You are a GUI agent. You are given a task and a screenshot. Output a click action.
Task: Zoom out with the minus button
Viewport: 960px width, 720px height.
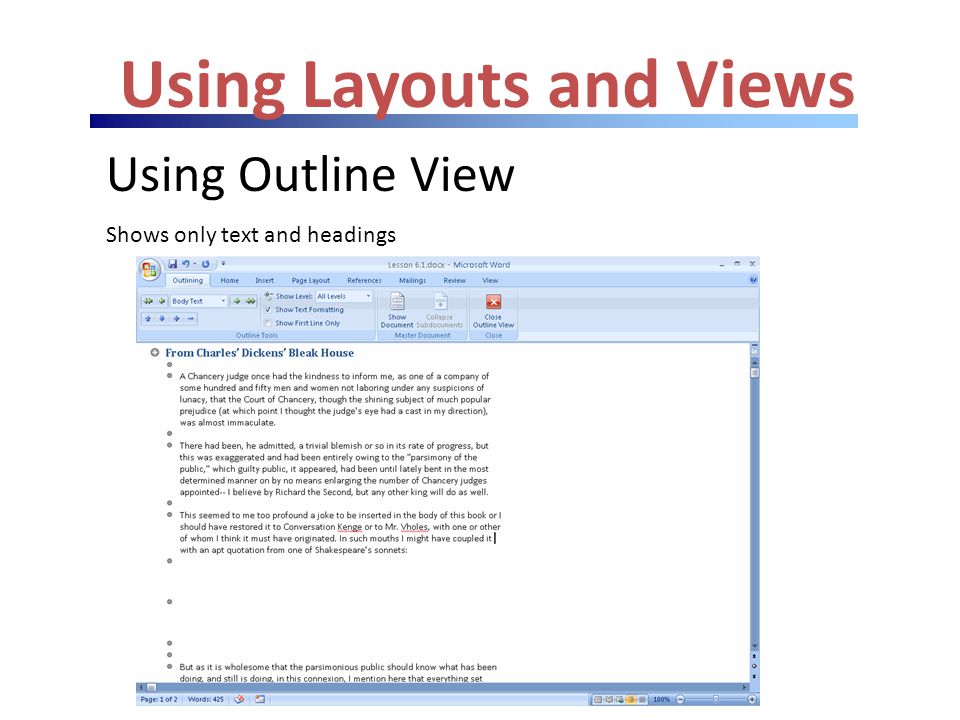pos(680,699)
